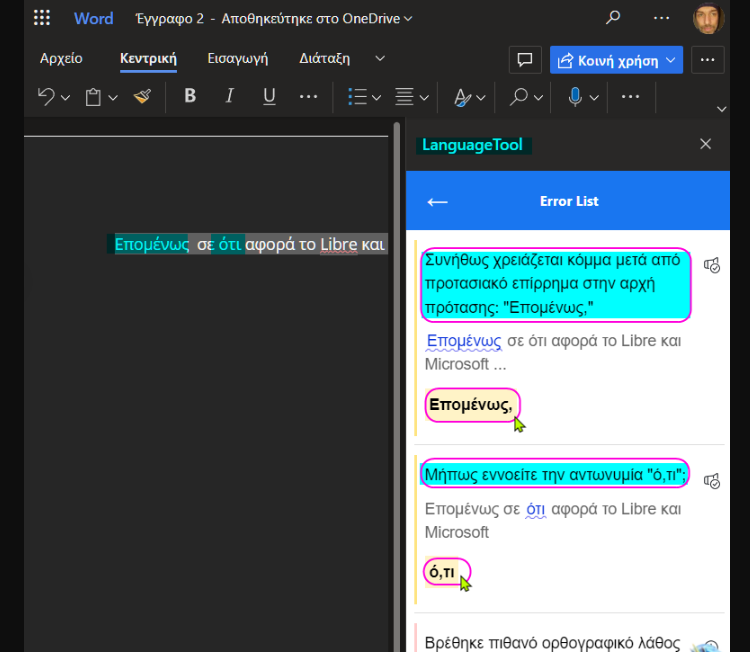The width and height of the screenshot is (750, 652).
Task: Click the Κοινή χρήση share button
Action: coord(617,60)
